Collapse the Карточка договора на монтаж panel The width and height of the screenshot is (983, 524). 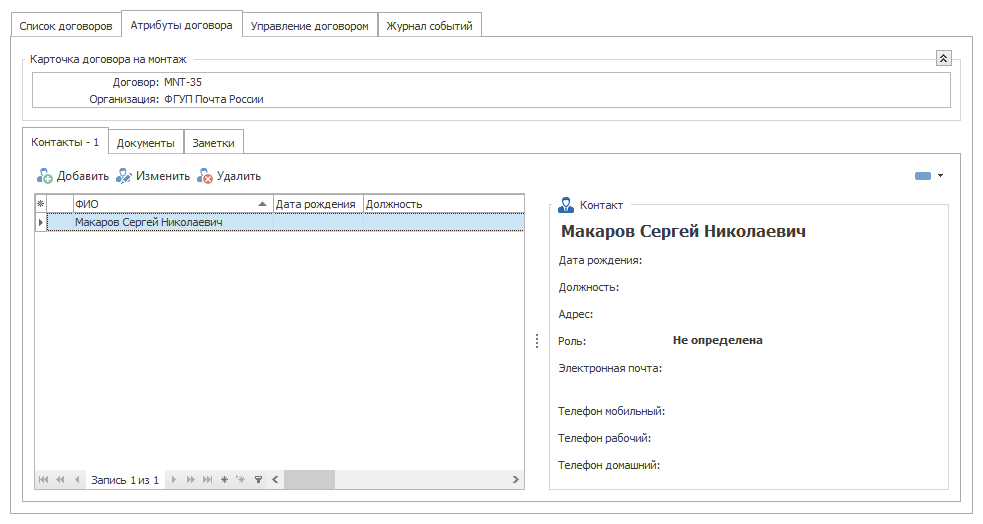[x=944, y=58]
